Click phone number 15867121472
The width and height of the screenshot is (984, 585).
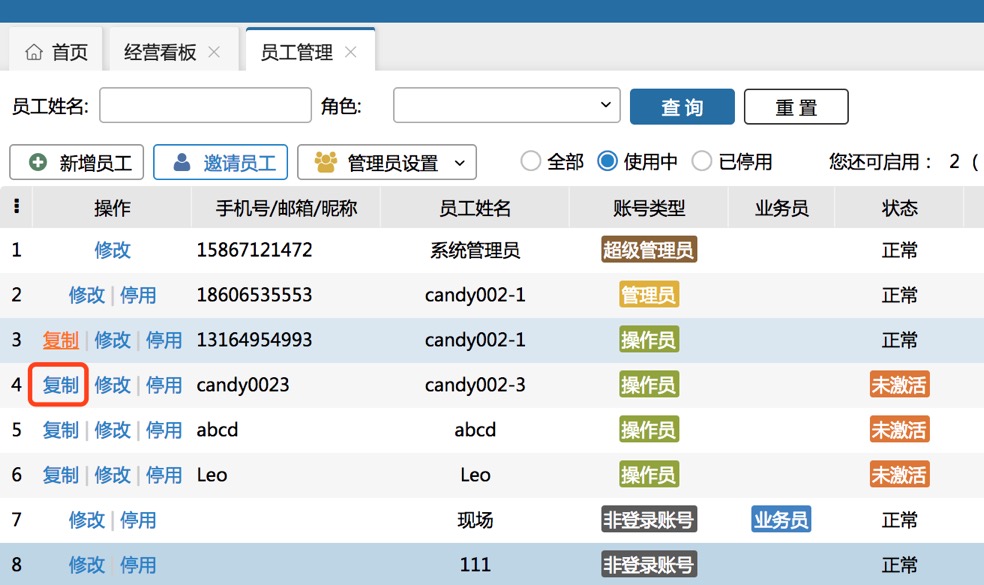pos(254,250)
